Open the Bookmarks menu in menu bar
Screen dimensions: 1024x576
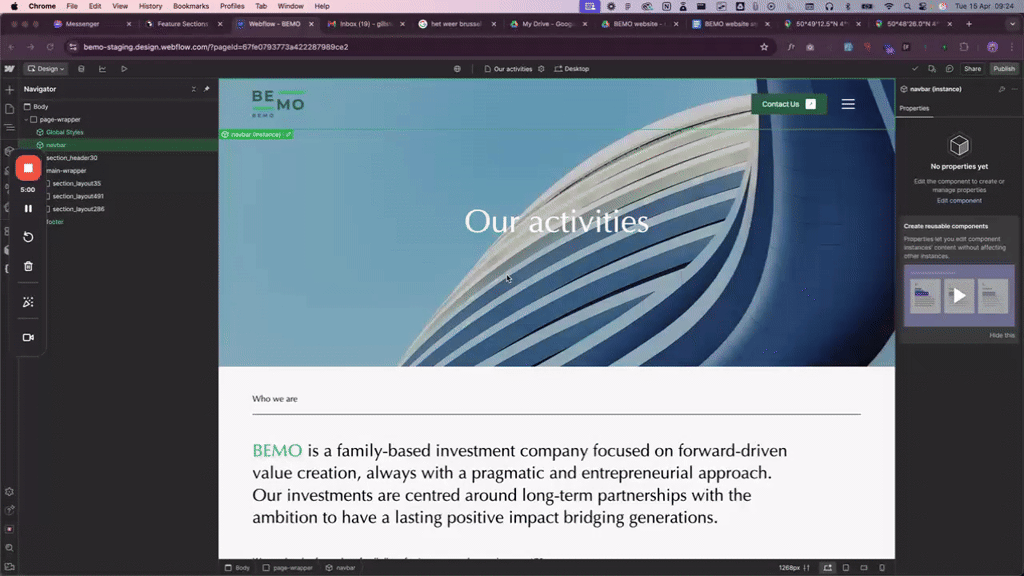191,6
